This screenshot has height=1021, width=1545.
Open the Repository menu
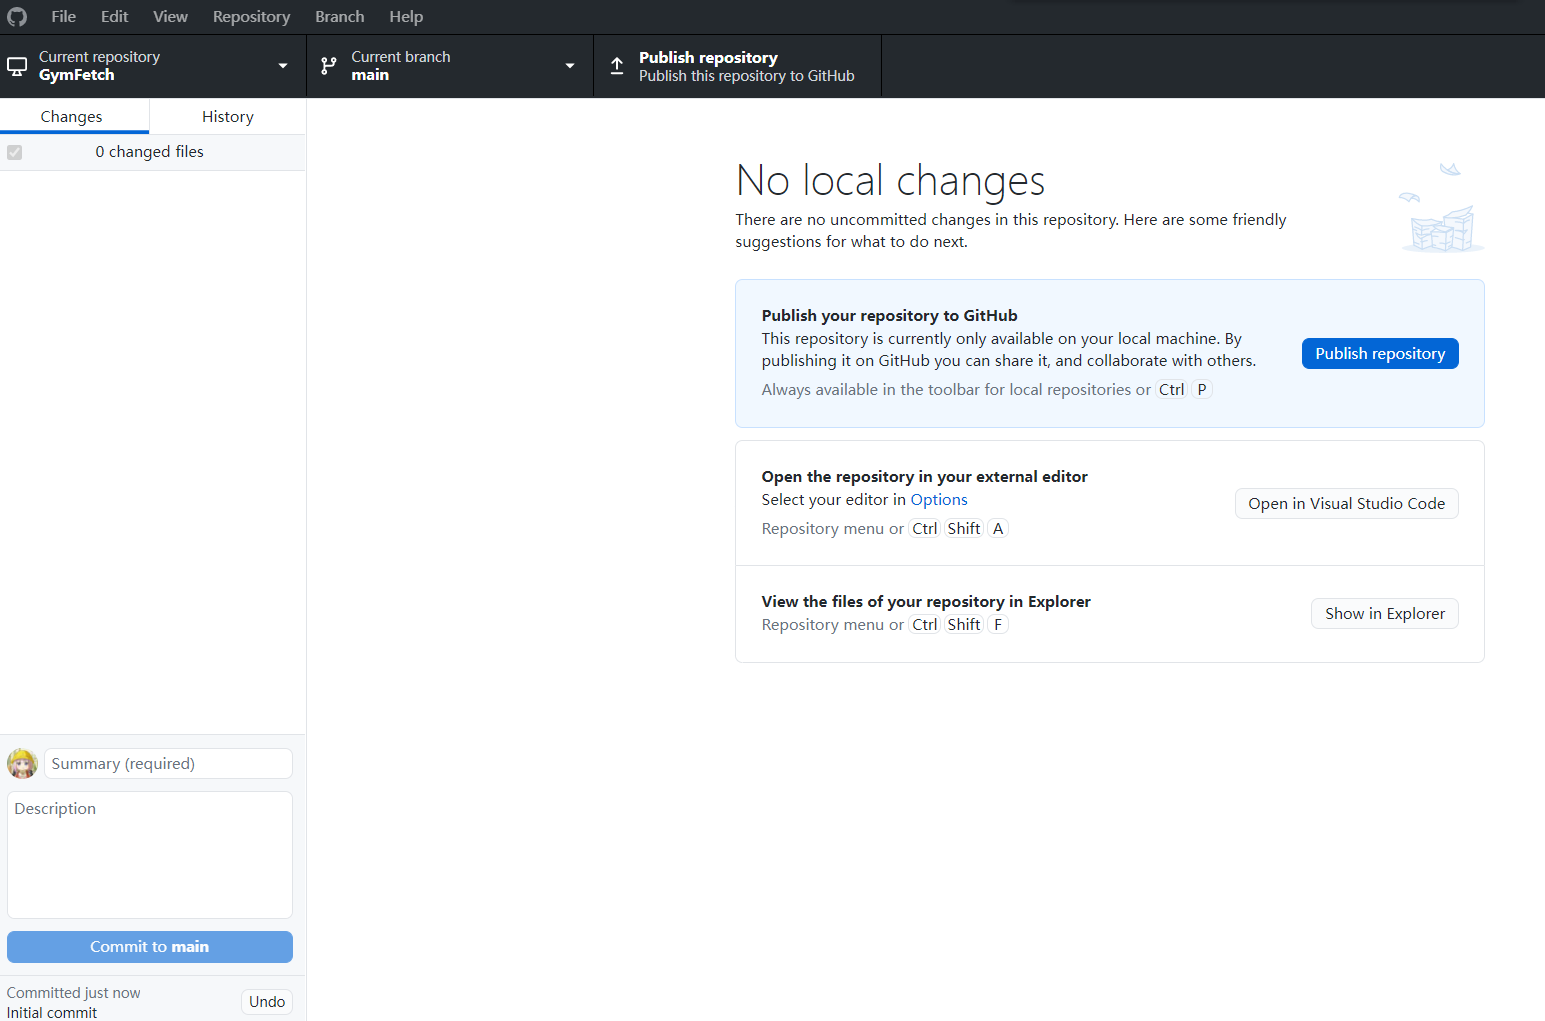tap(252, 17)
